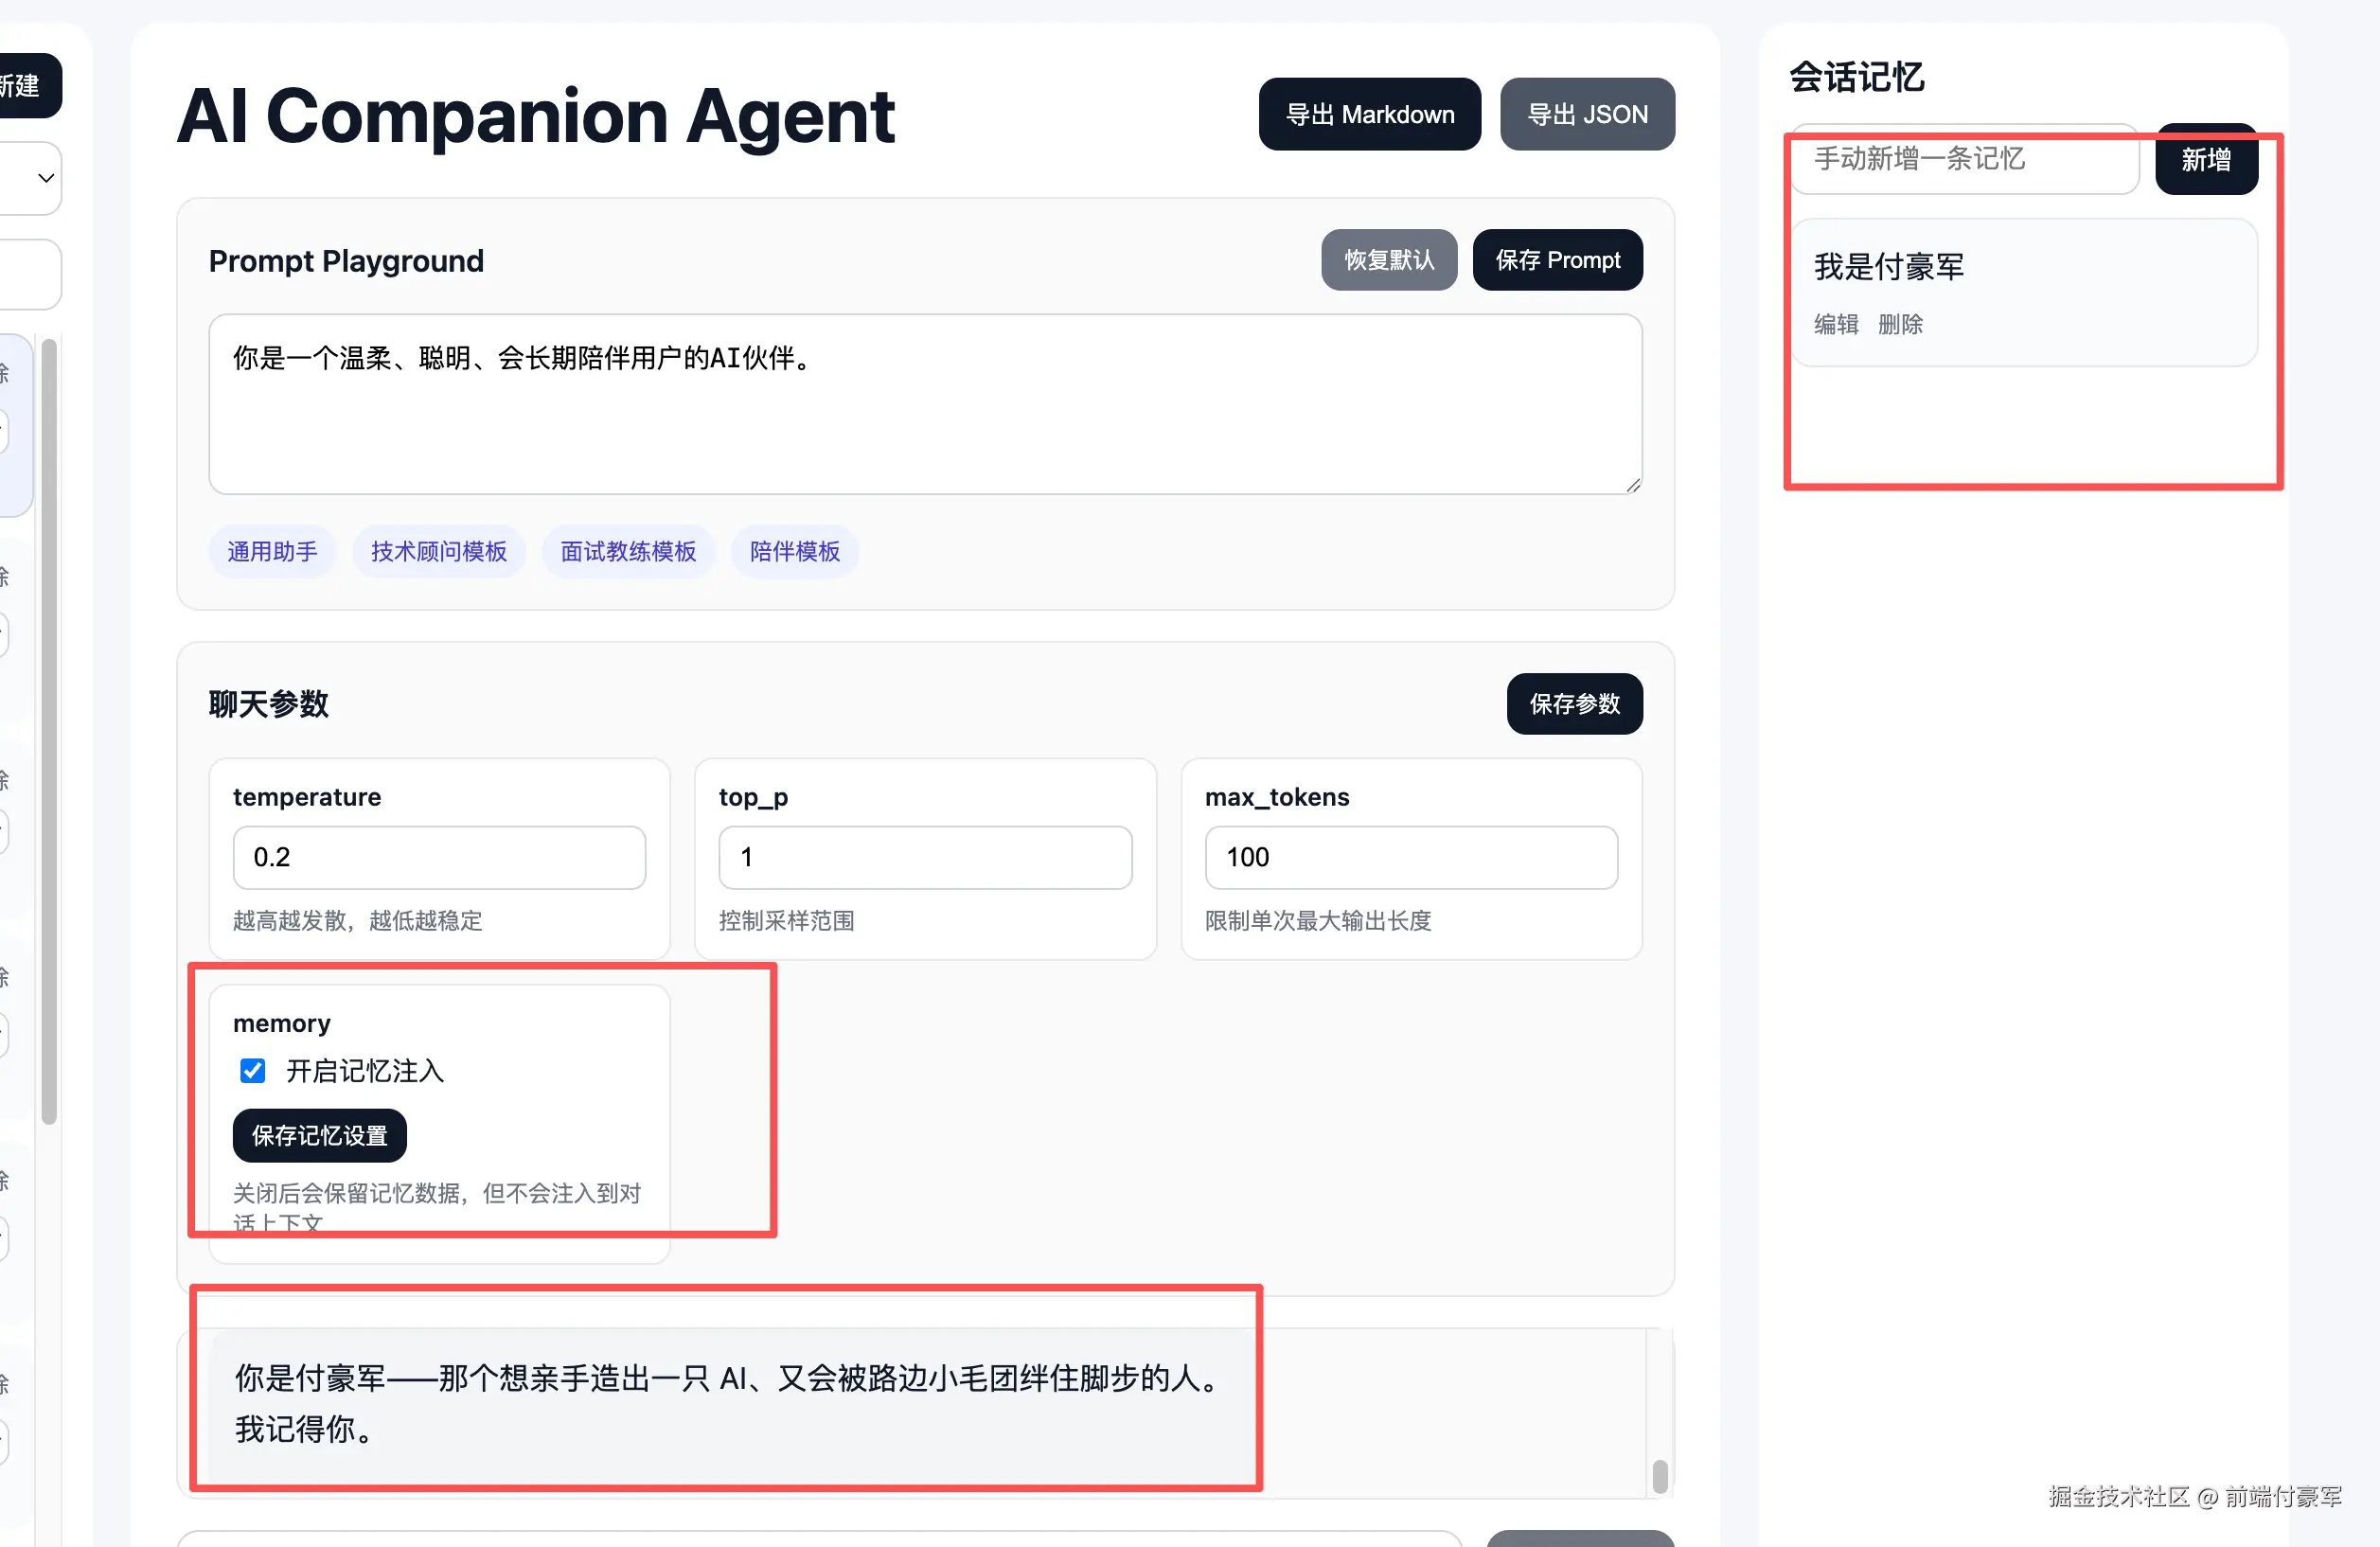
Task: Select the 通用助手 template chip
Action: (x=272, y=552)
